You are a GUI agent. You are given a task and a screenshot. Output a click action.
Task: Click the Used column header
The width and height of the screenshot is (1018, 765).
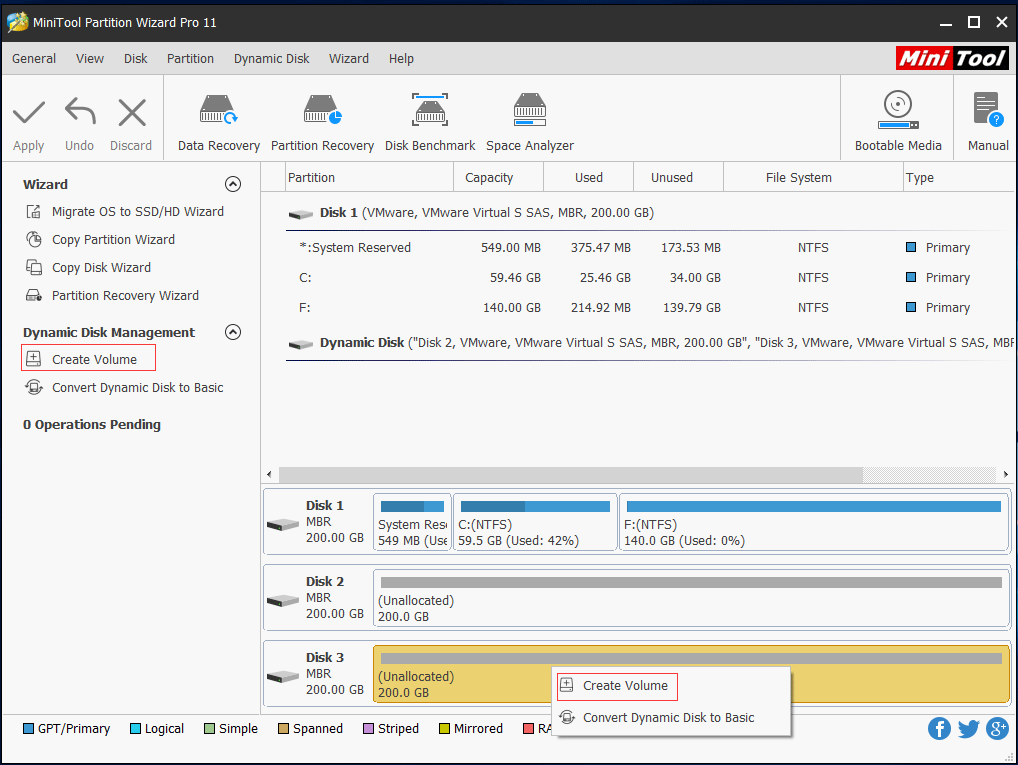(x=588, y=177)
